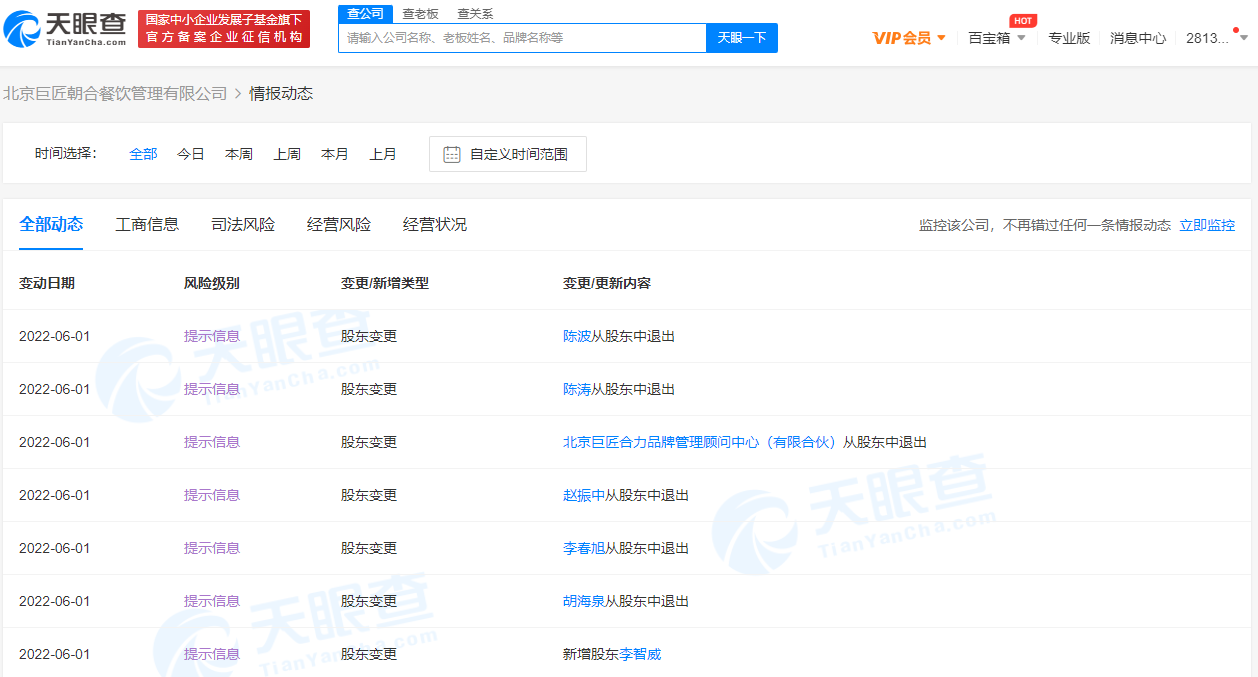This screenshot has width=1258, height=677.
Task: Focus the company name search input field
Action: point(522,38)
